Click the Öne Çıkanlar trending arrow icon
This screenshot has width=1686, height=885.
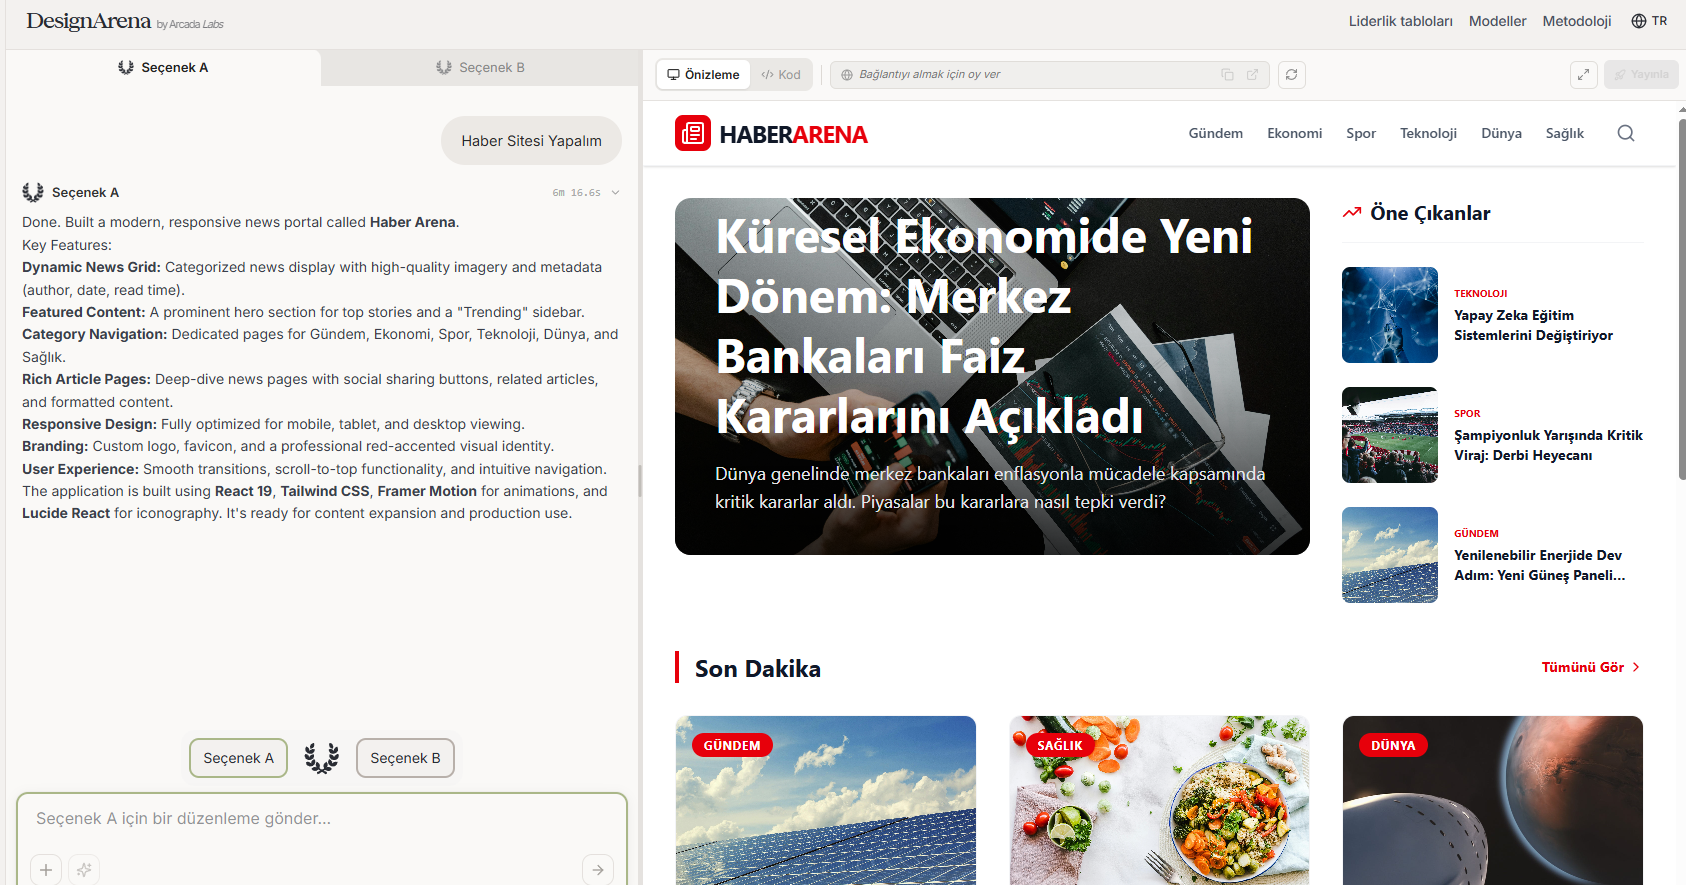1352,212
